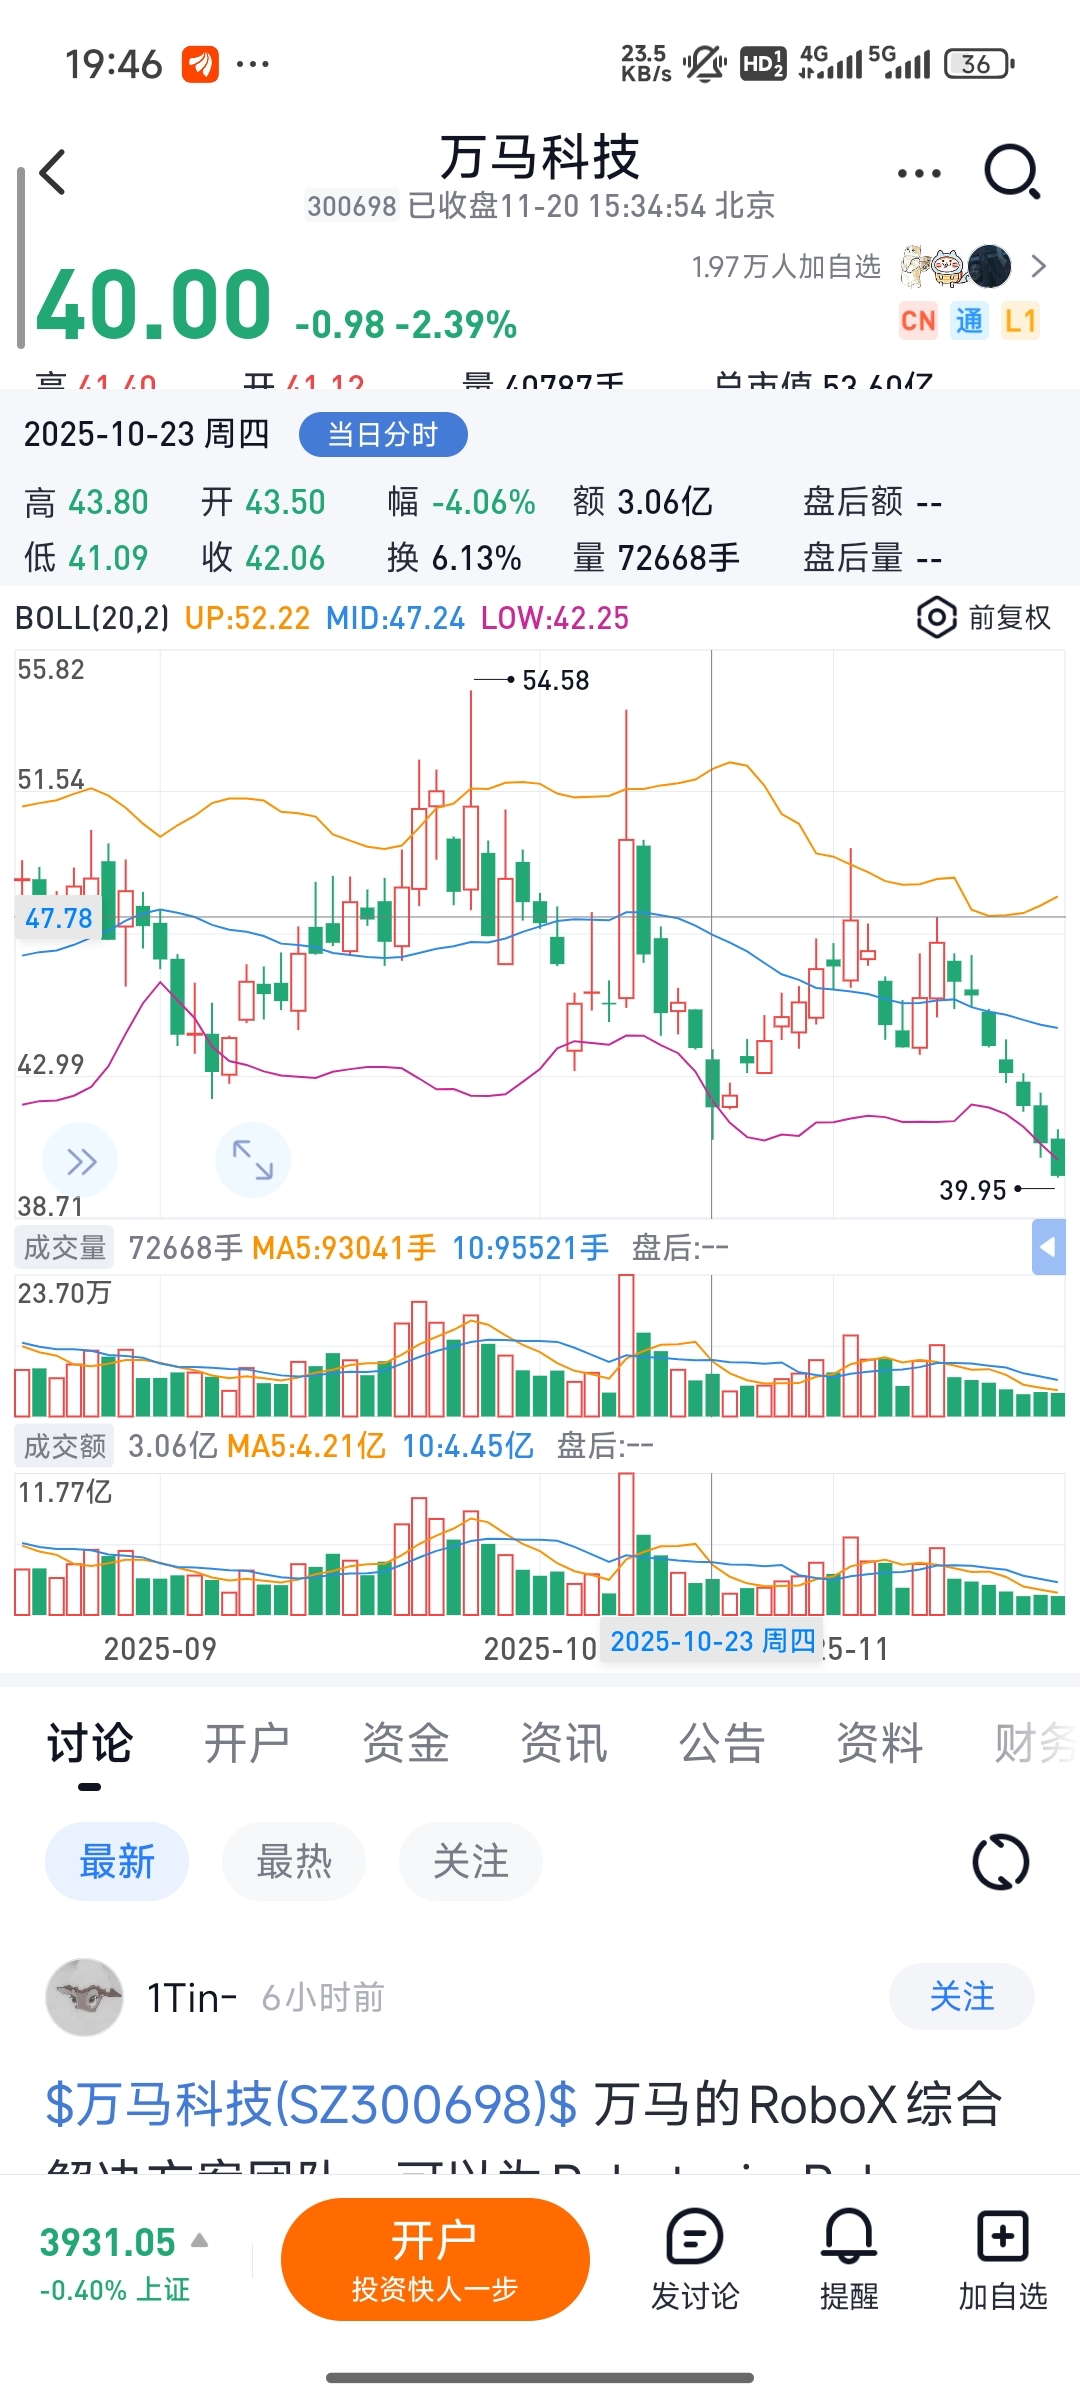1080x2400 pixels.
Task: Tap the 1.97万人加自选 text
Action: coord(786,266)
